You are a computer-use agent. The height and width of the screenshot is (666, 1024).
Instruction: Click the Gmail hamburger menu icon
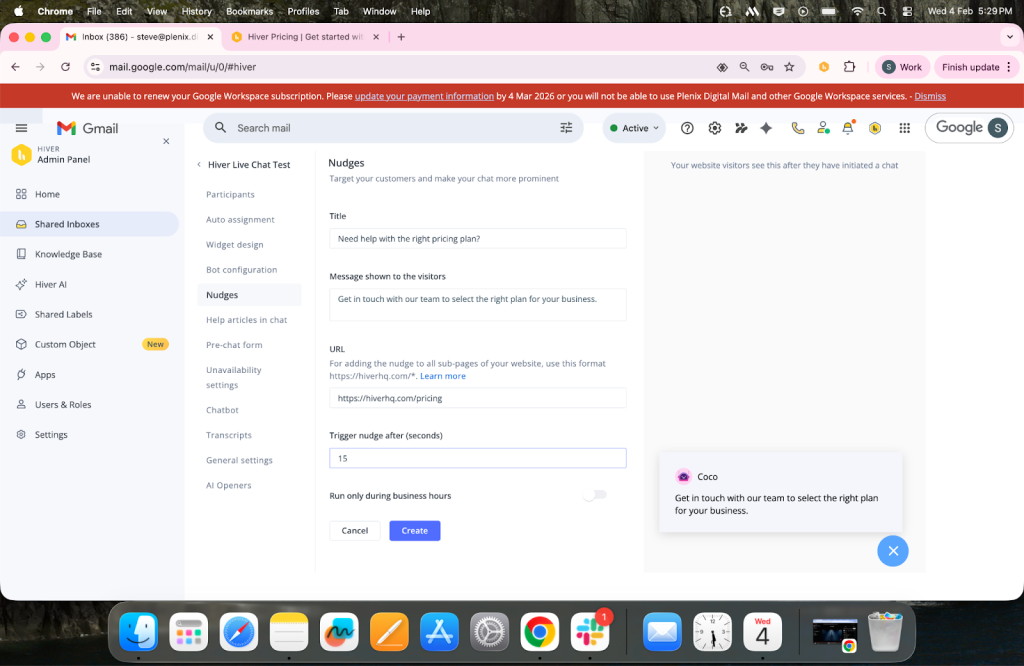pos(21,128)
